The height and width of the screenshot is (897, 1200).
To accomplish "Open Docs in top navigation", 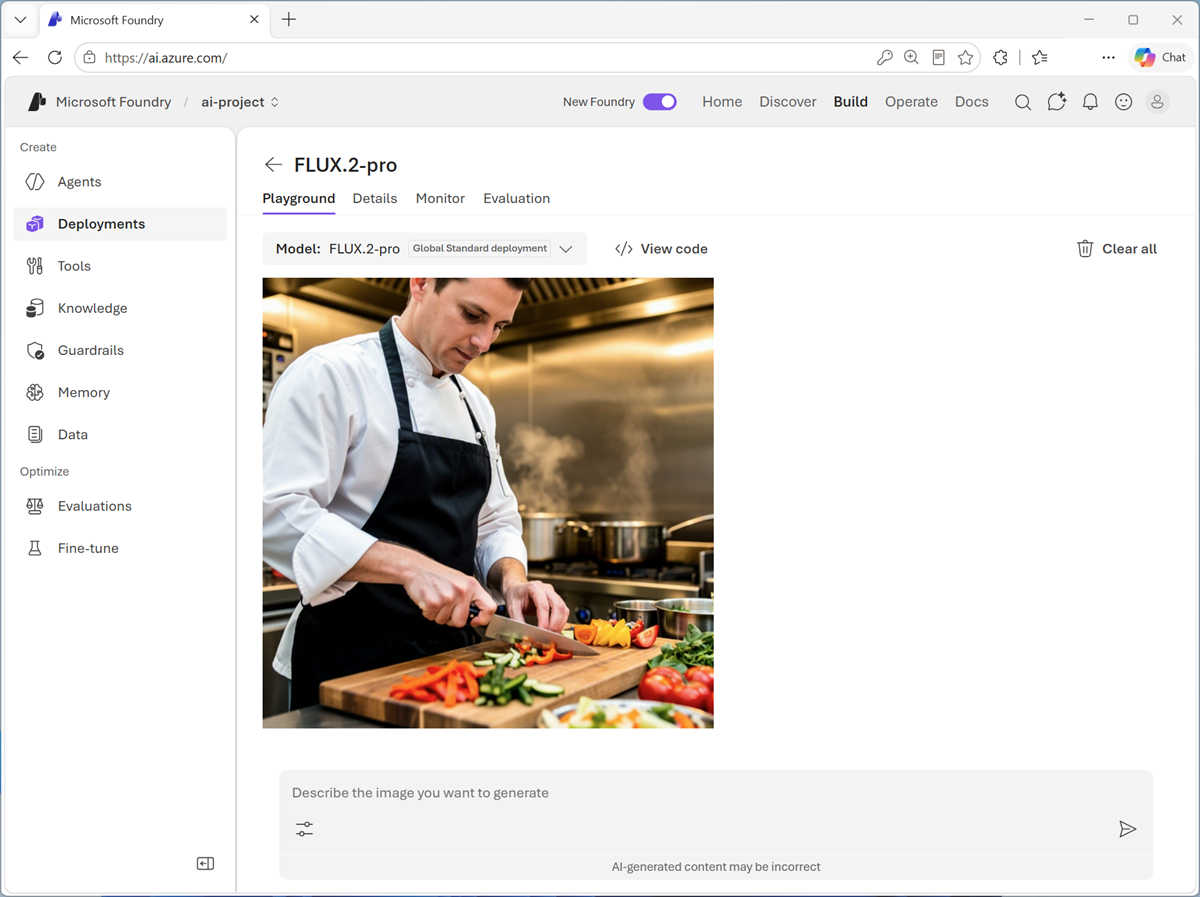I will point(972,102).
